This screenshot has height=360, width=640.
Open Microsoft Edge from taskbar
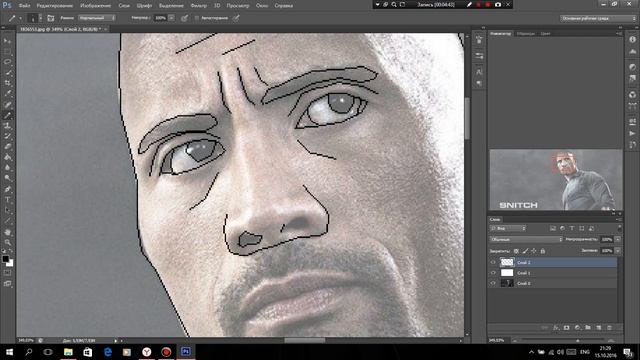tap(107, 352)
